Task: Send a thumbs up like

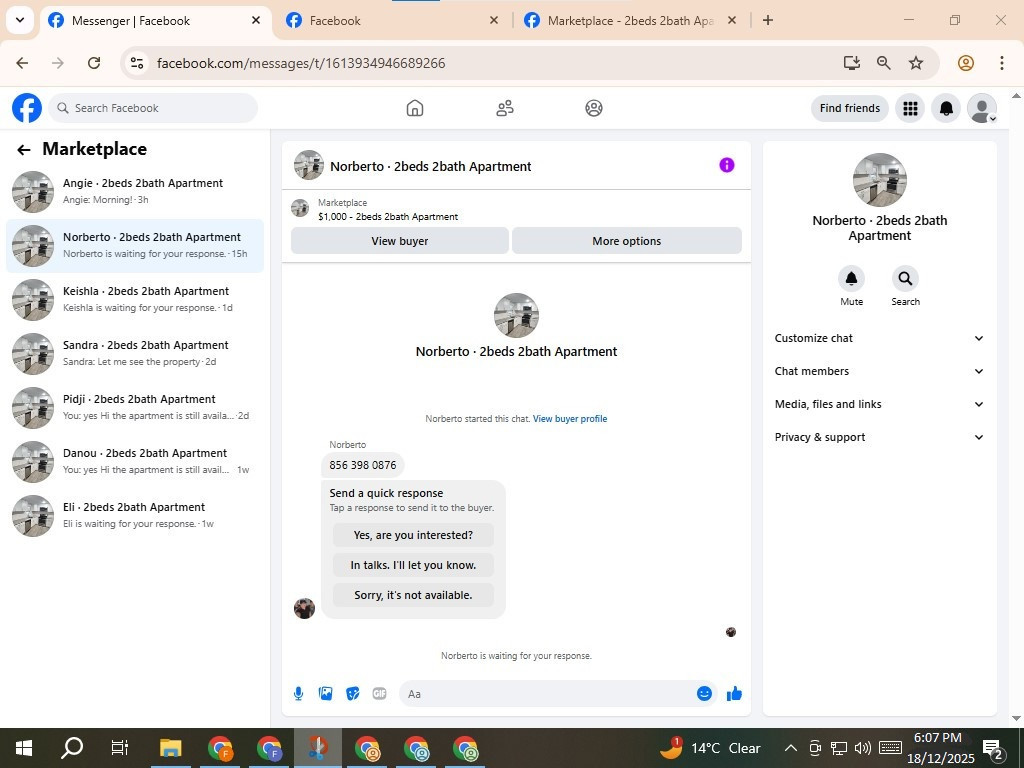Action: 734,694
